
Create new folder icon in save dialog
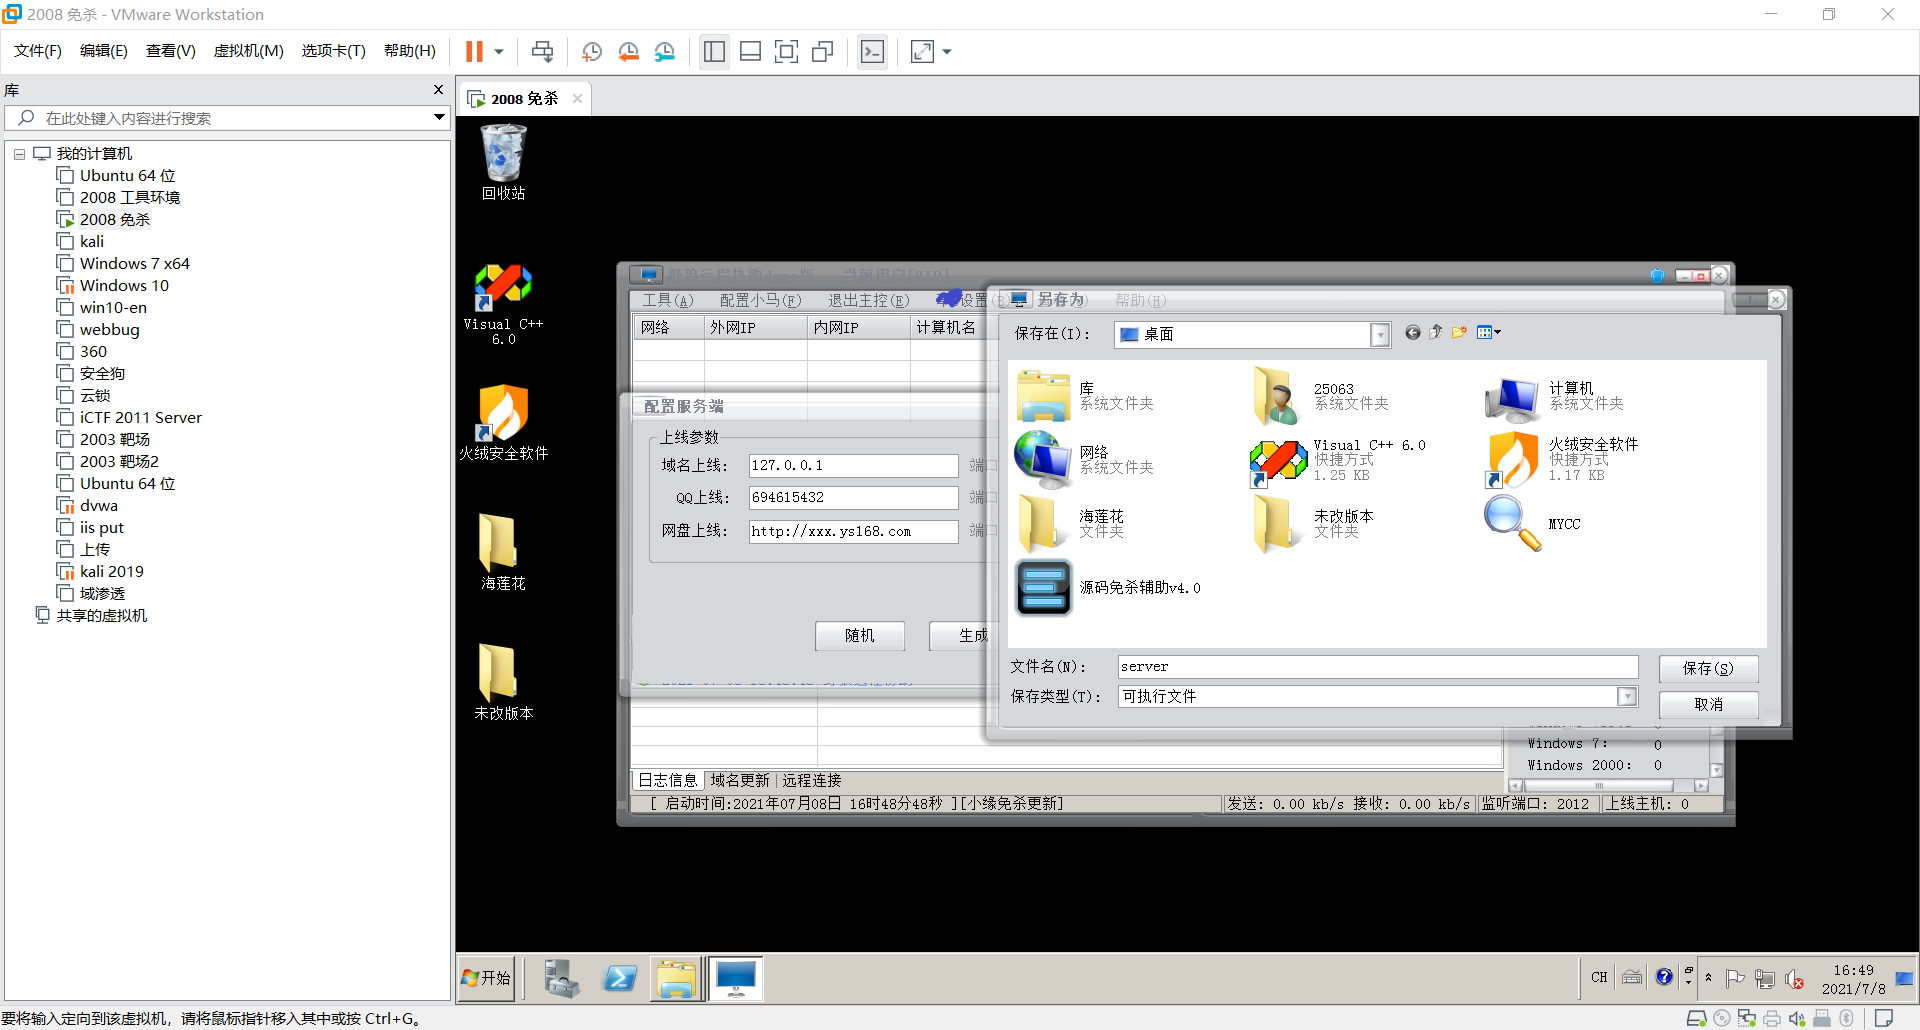tap(1460, 333)
